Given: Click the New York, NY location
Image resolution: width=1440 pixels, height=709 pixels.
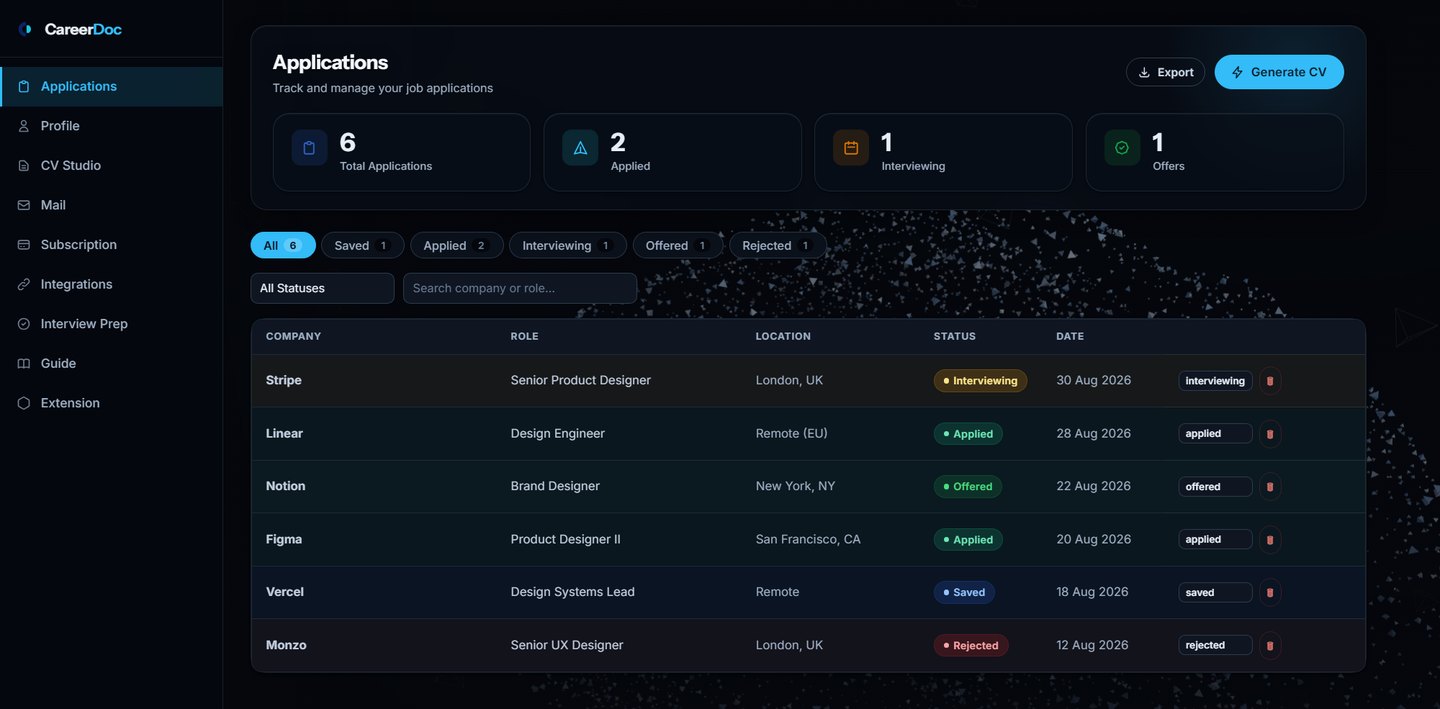Looking at the screenshot, I should tap(795, 486).
